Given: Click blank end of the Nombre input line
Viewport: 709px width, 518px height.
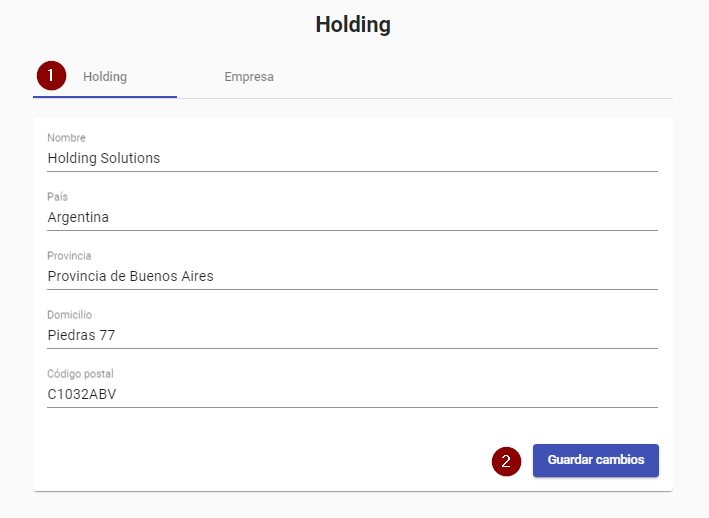Looking at the screenshot, I should tap(500, 158).
